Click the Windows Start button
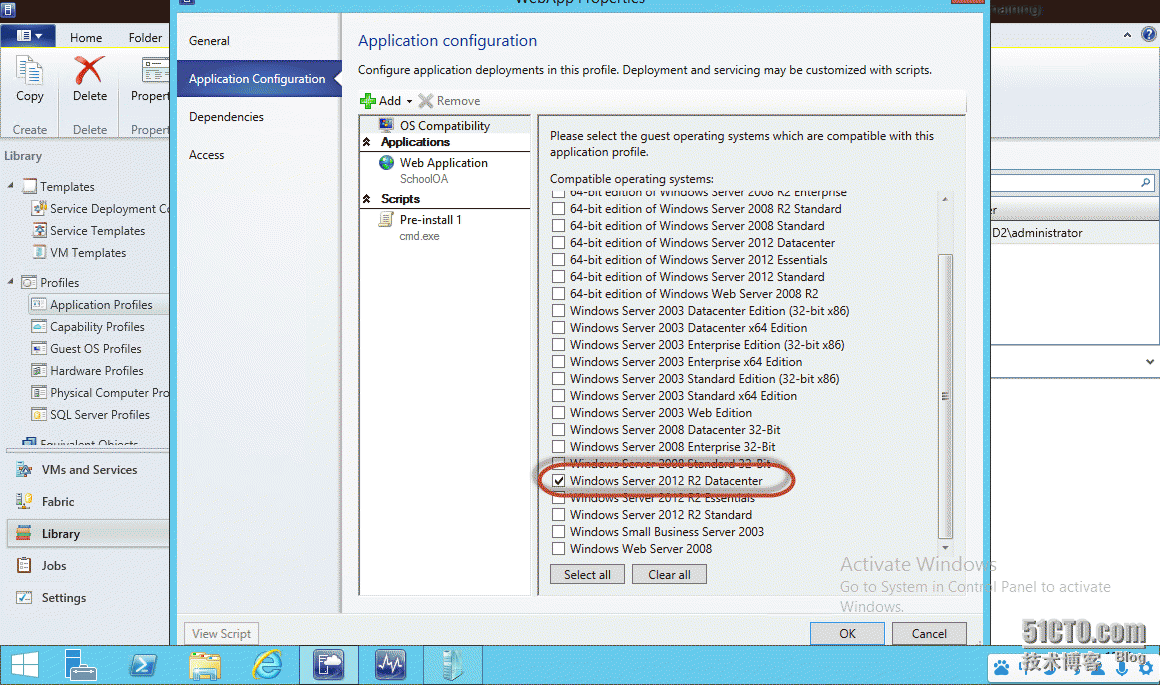Image resolution: width=1160 pixels, height=685 pixels. tap(24, 665)
